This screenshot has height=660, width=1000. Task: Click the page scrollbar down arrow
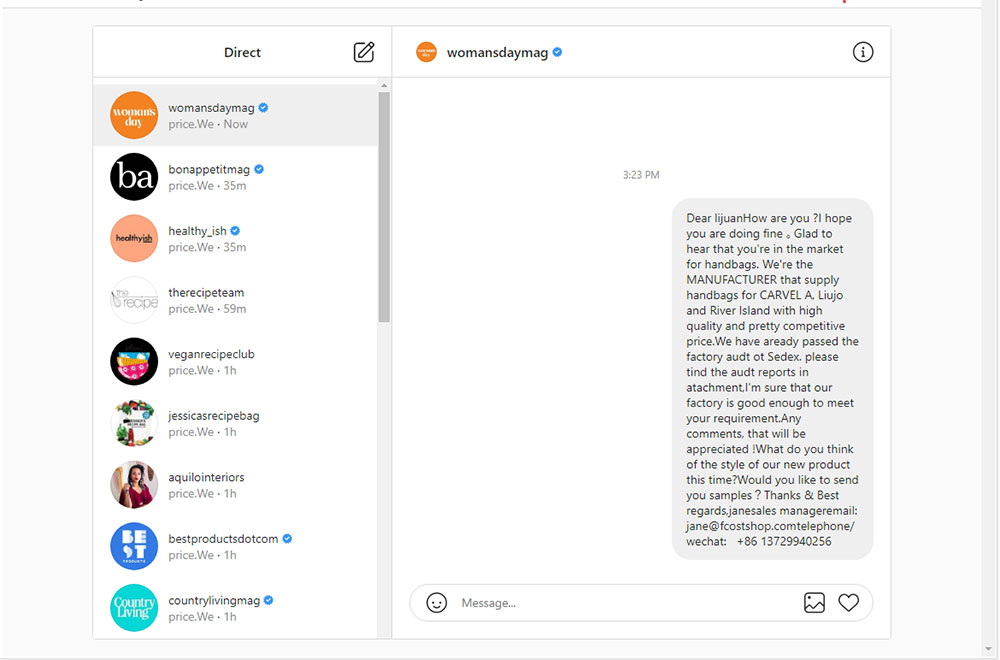click(x=988, y=649)
